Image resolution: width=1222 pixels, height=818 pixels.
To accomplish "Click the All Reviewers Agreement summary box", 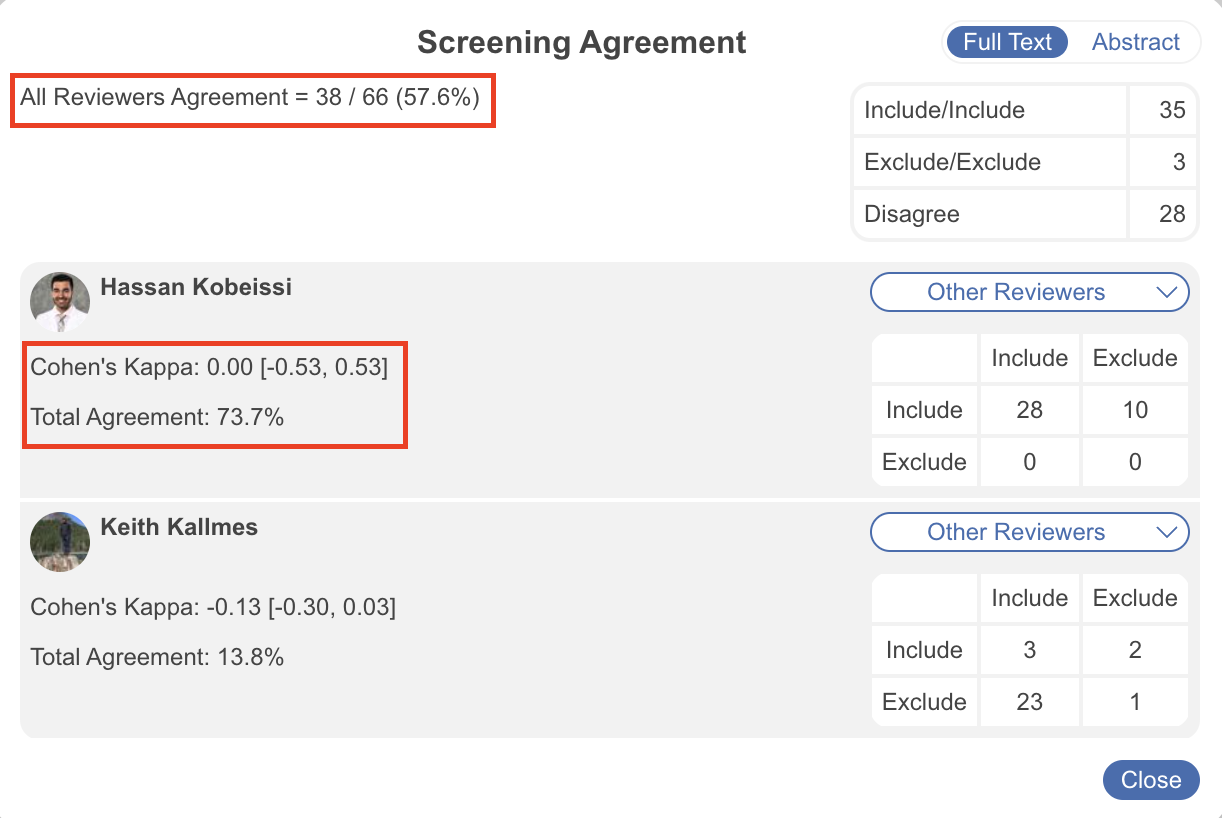I will [252, 99].
